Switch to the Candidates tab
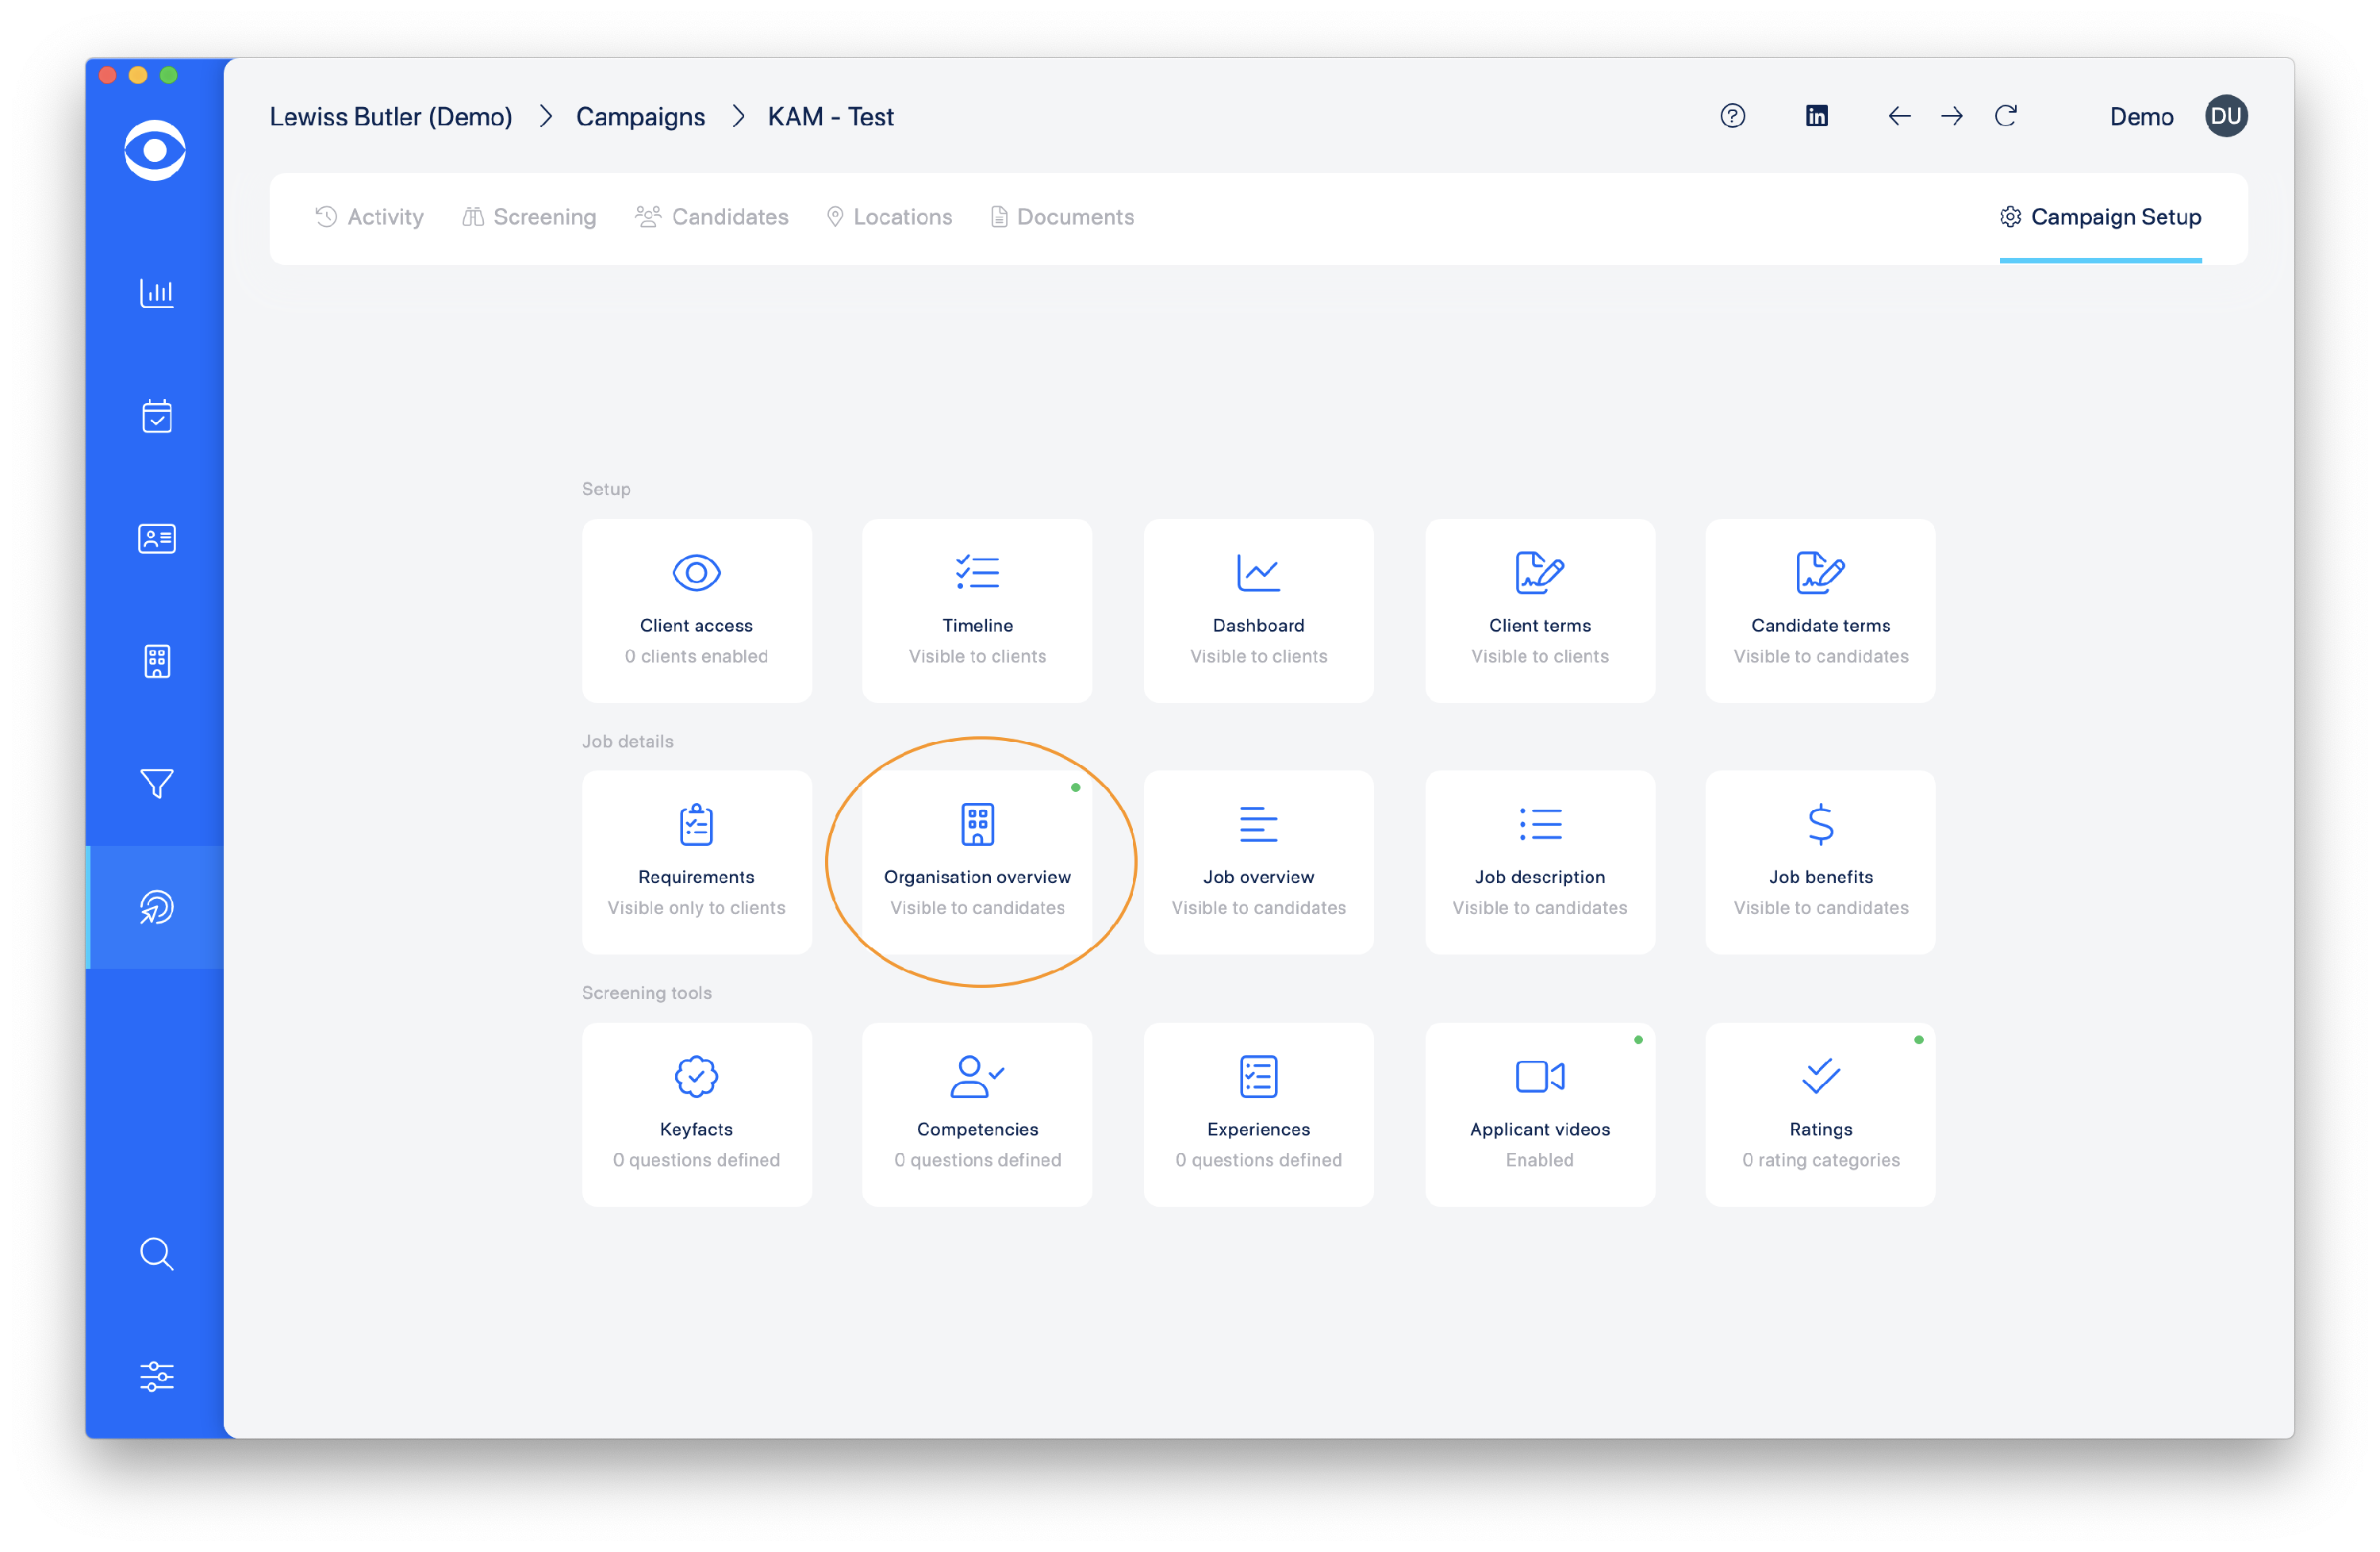The width and height of the screenshot is (2380, 1552). [712, 217]
